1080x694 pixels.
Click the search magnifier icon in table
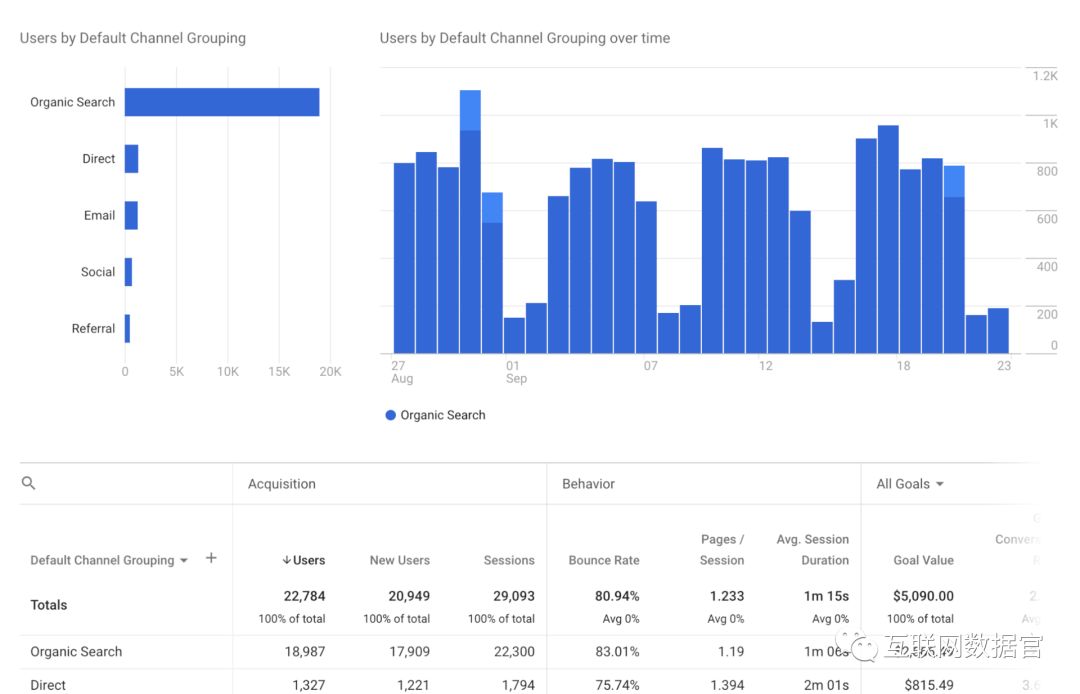[28, 484]
